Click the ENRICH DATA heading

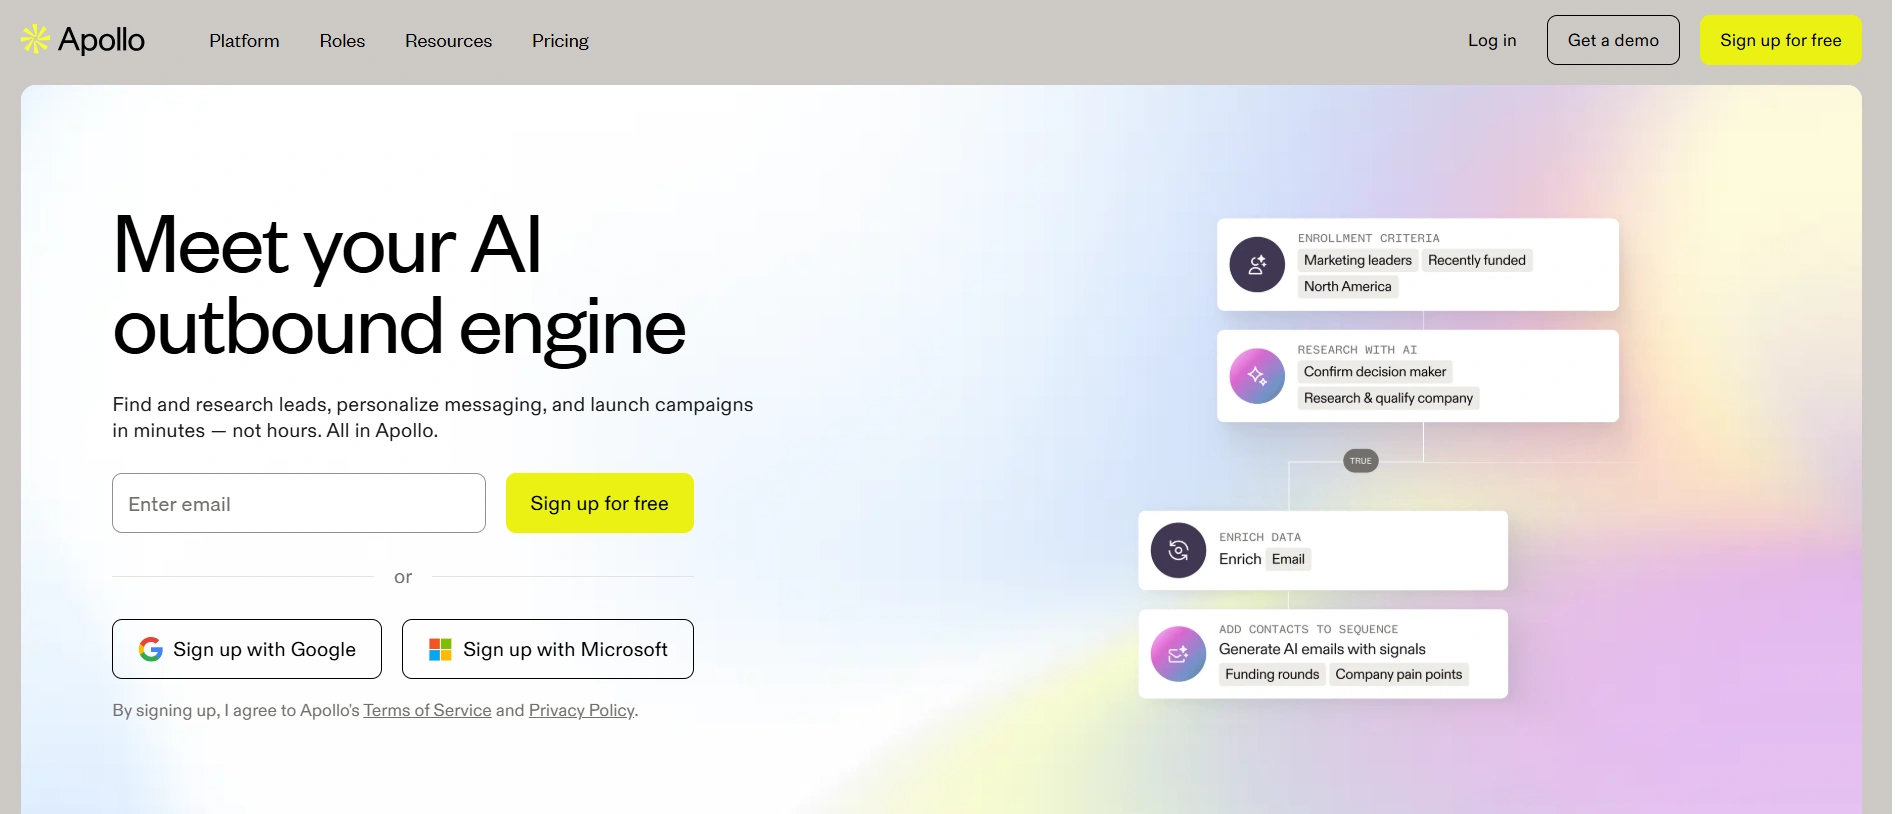click(x=1260, y=537)
